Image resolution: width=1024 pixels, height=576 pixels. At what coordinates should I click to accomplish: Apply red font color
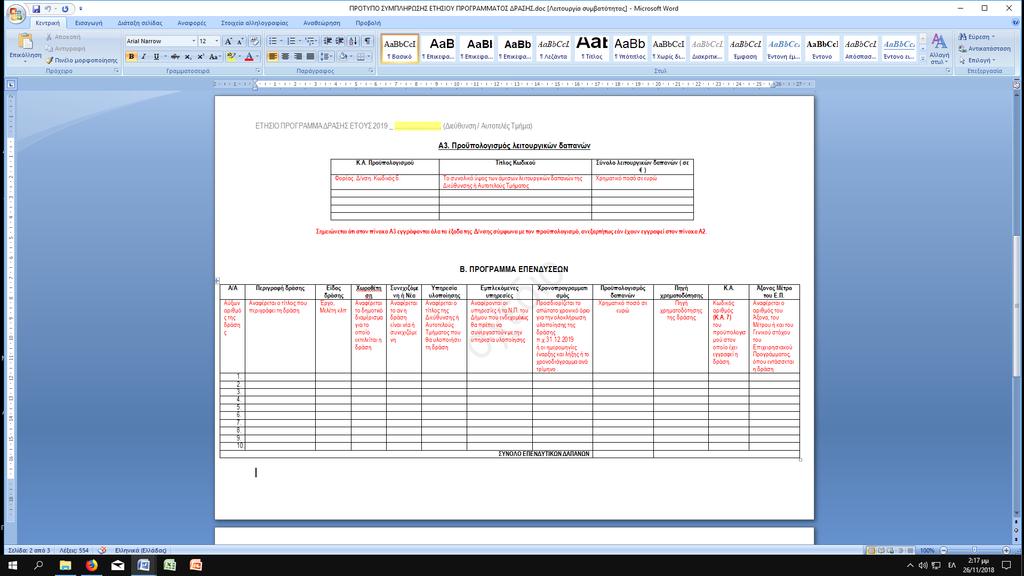pyautogui.click(x=249, y=57)
